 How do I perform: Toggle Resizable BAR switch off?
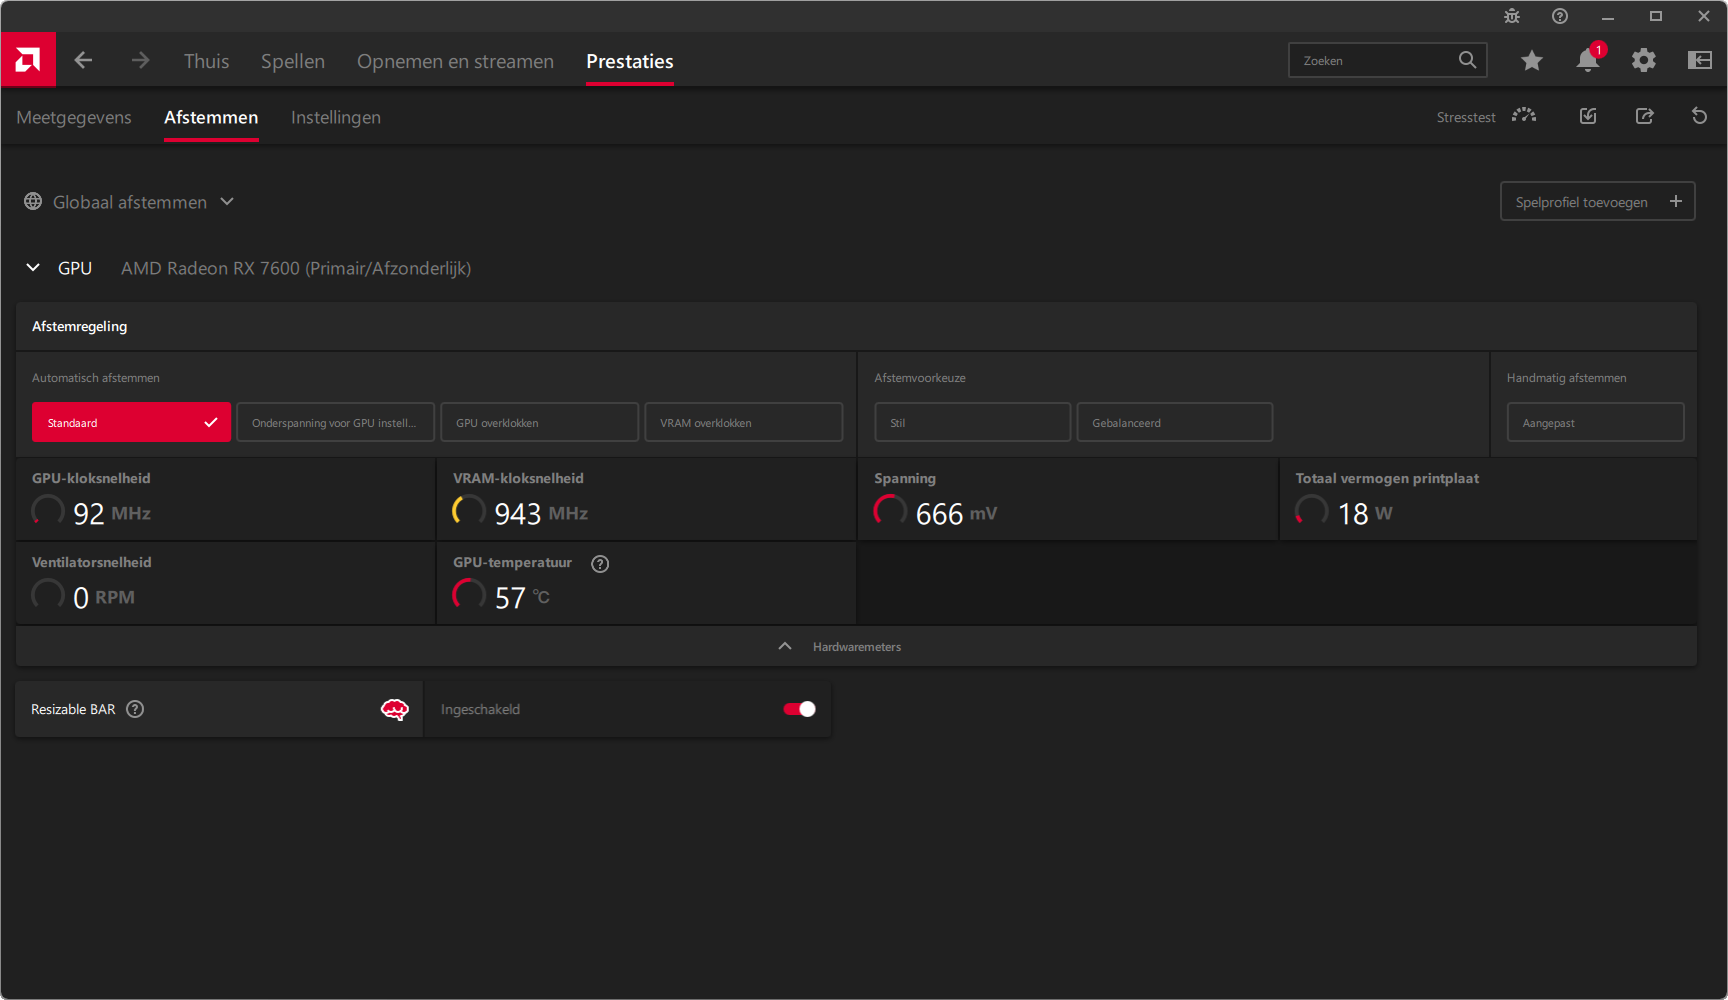[x=799, y=709]
